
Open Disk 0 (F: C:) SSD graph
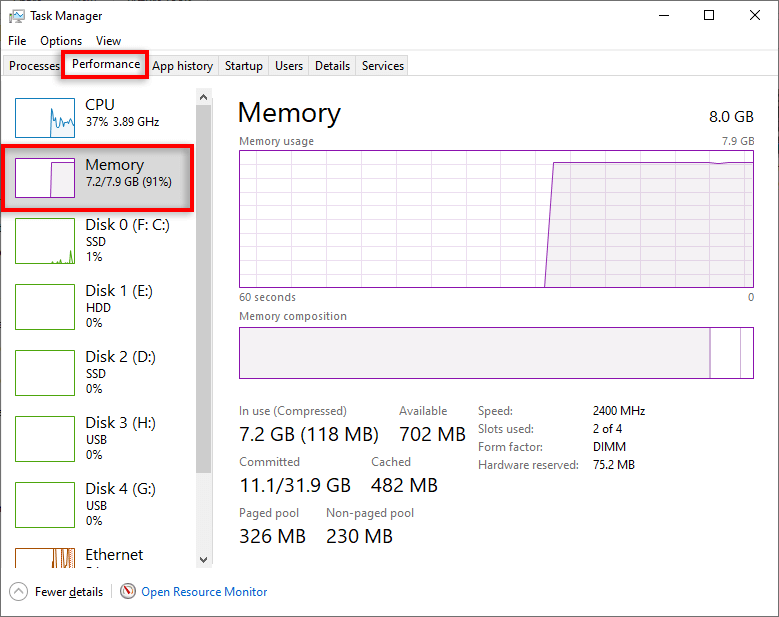pos(45,241)
